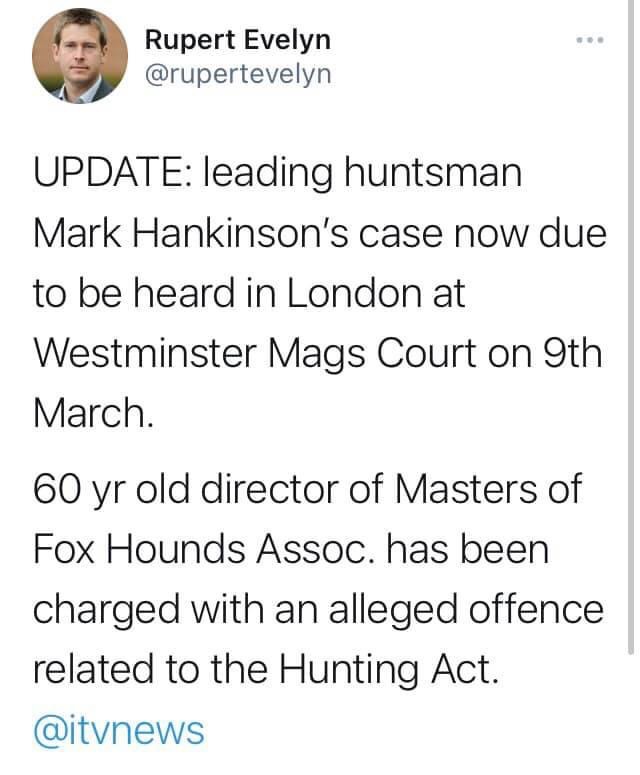This screenshot has height=775, width=640.
Task: Follow the @itvnews mention link
Action: [x=118, y=729]
